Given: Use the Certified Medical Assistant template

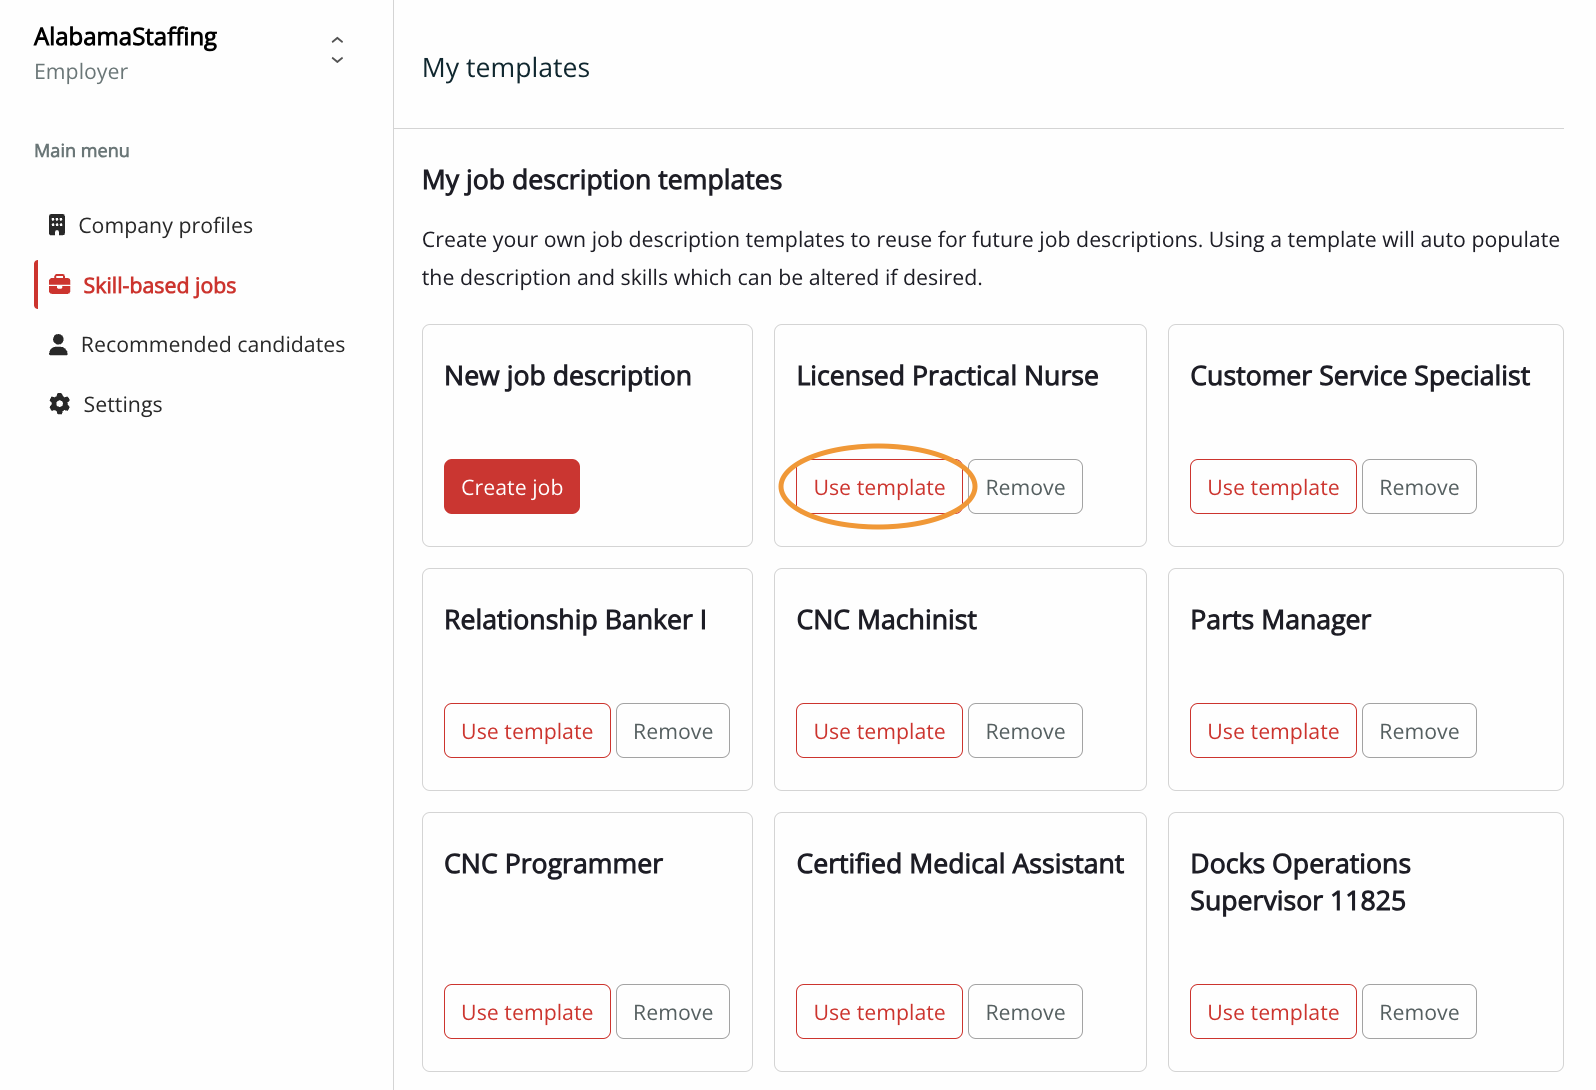Looking at the screenshot, I should tap(879, 1012).
